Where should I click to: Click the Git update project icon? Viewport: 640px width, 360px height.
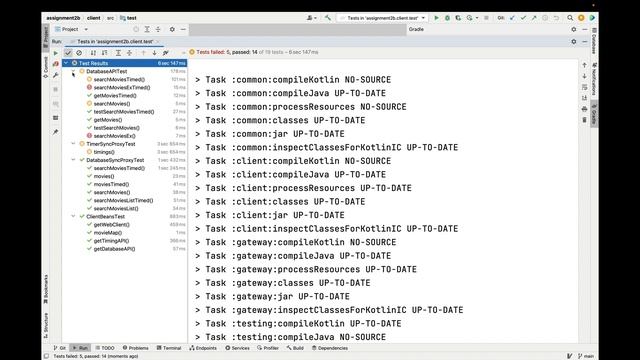tap(512, 18)
